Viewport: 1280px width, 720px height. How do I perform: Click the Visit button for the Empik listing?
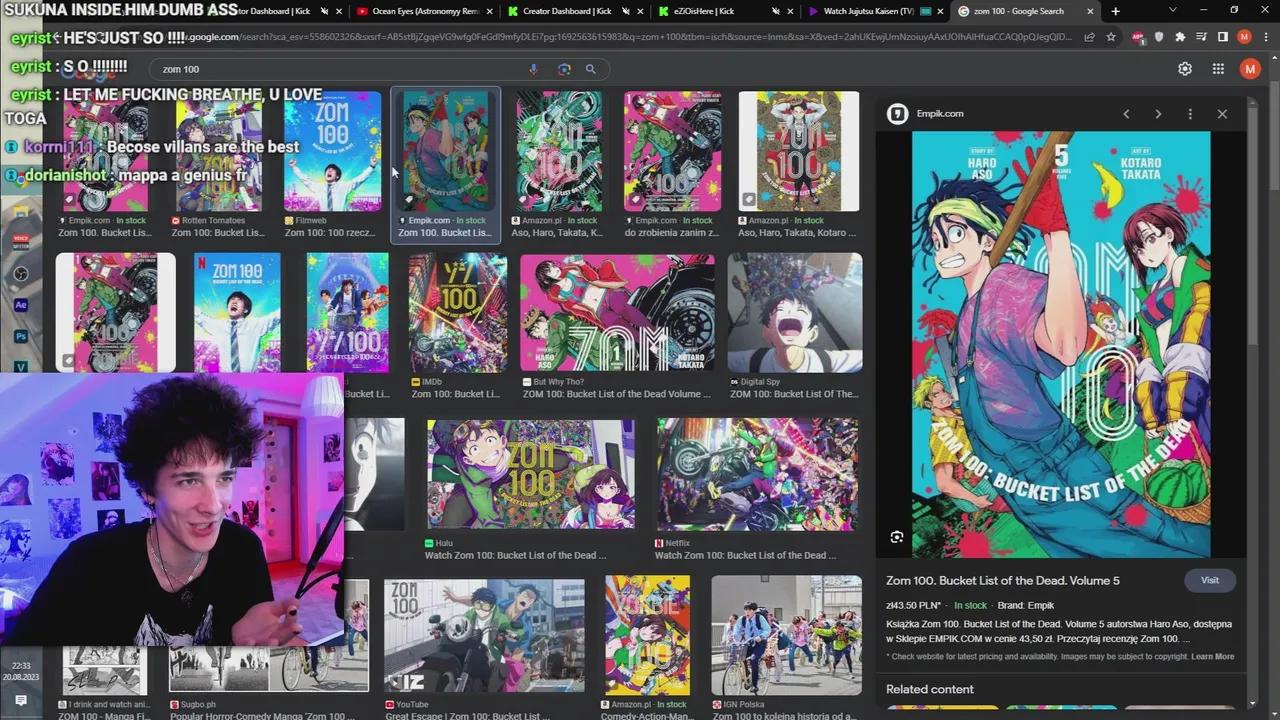1210,580
